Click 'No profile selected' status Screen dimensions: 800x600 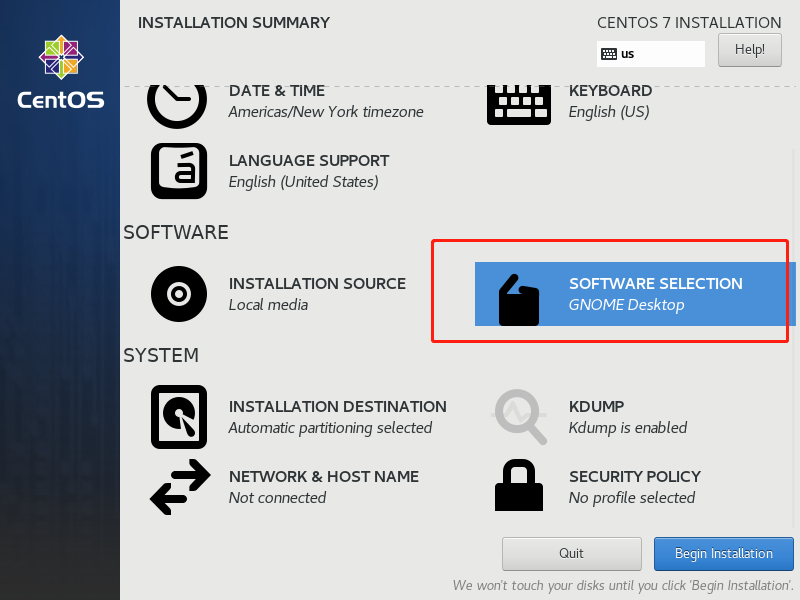(632, 497)
